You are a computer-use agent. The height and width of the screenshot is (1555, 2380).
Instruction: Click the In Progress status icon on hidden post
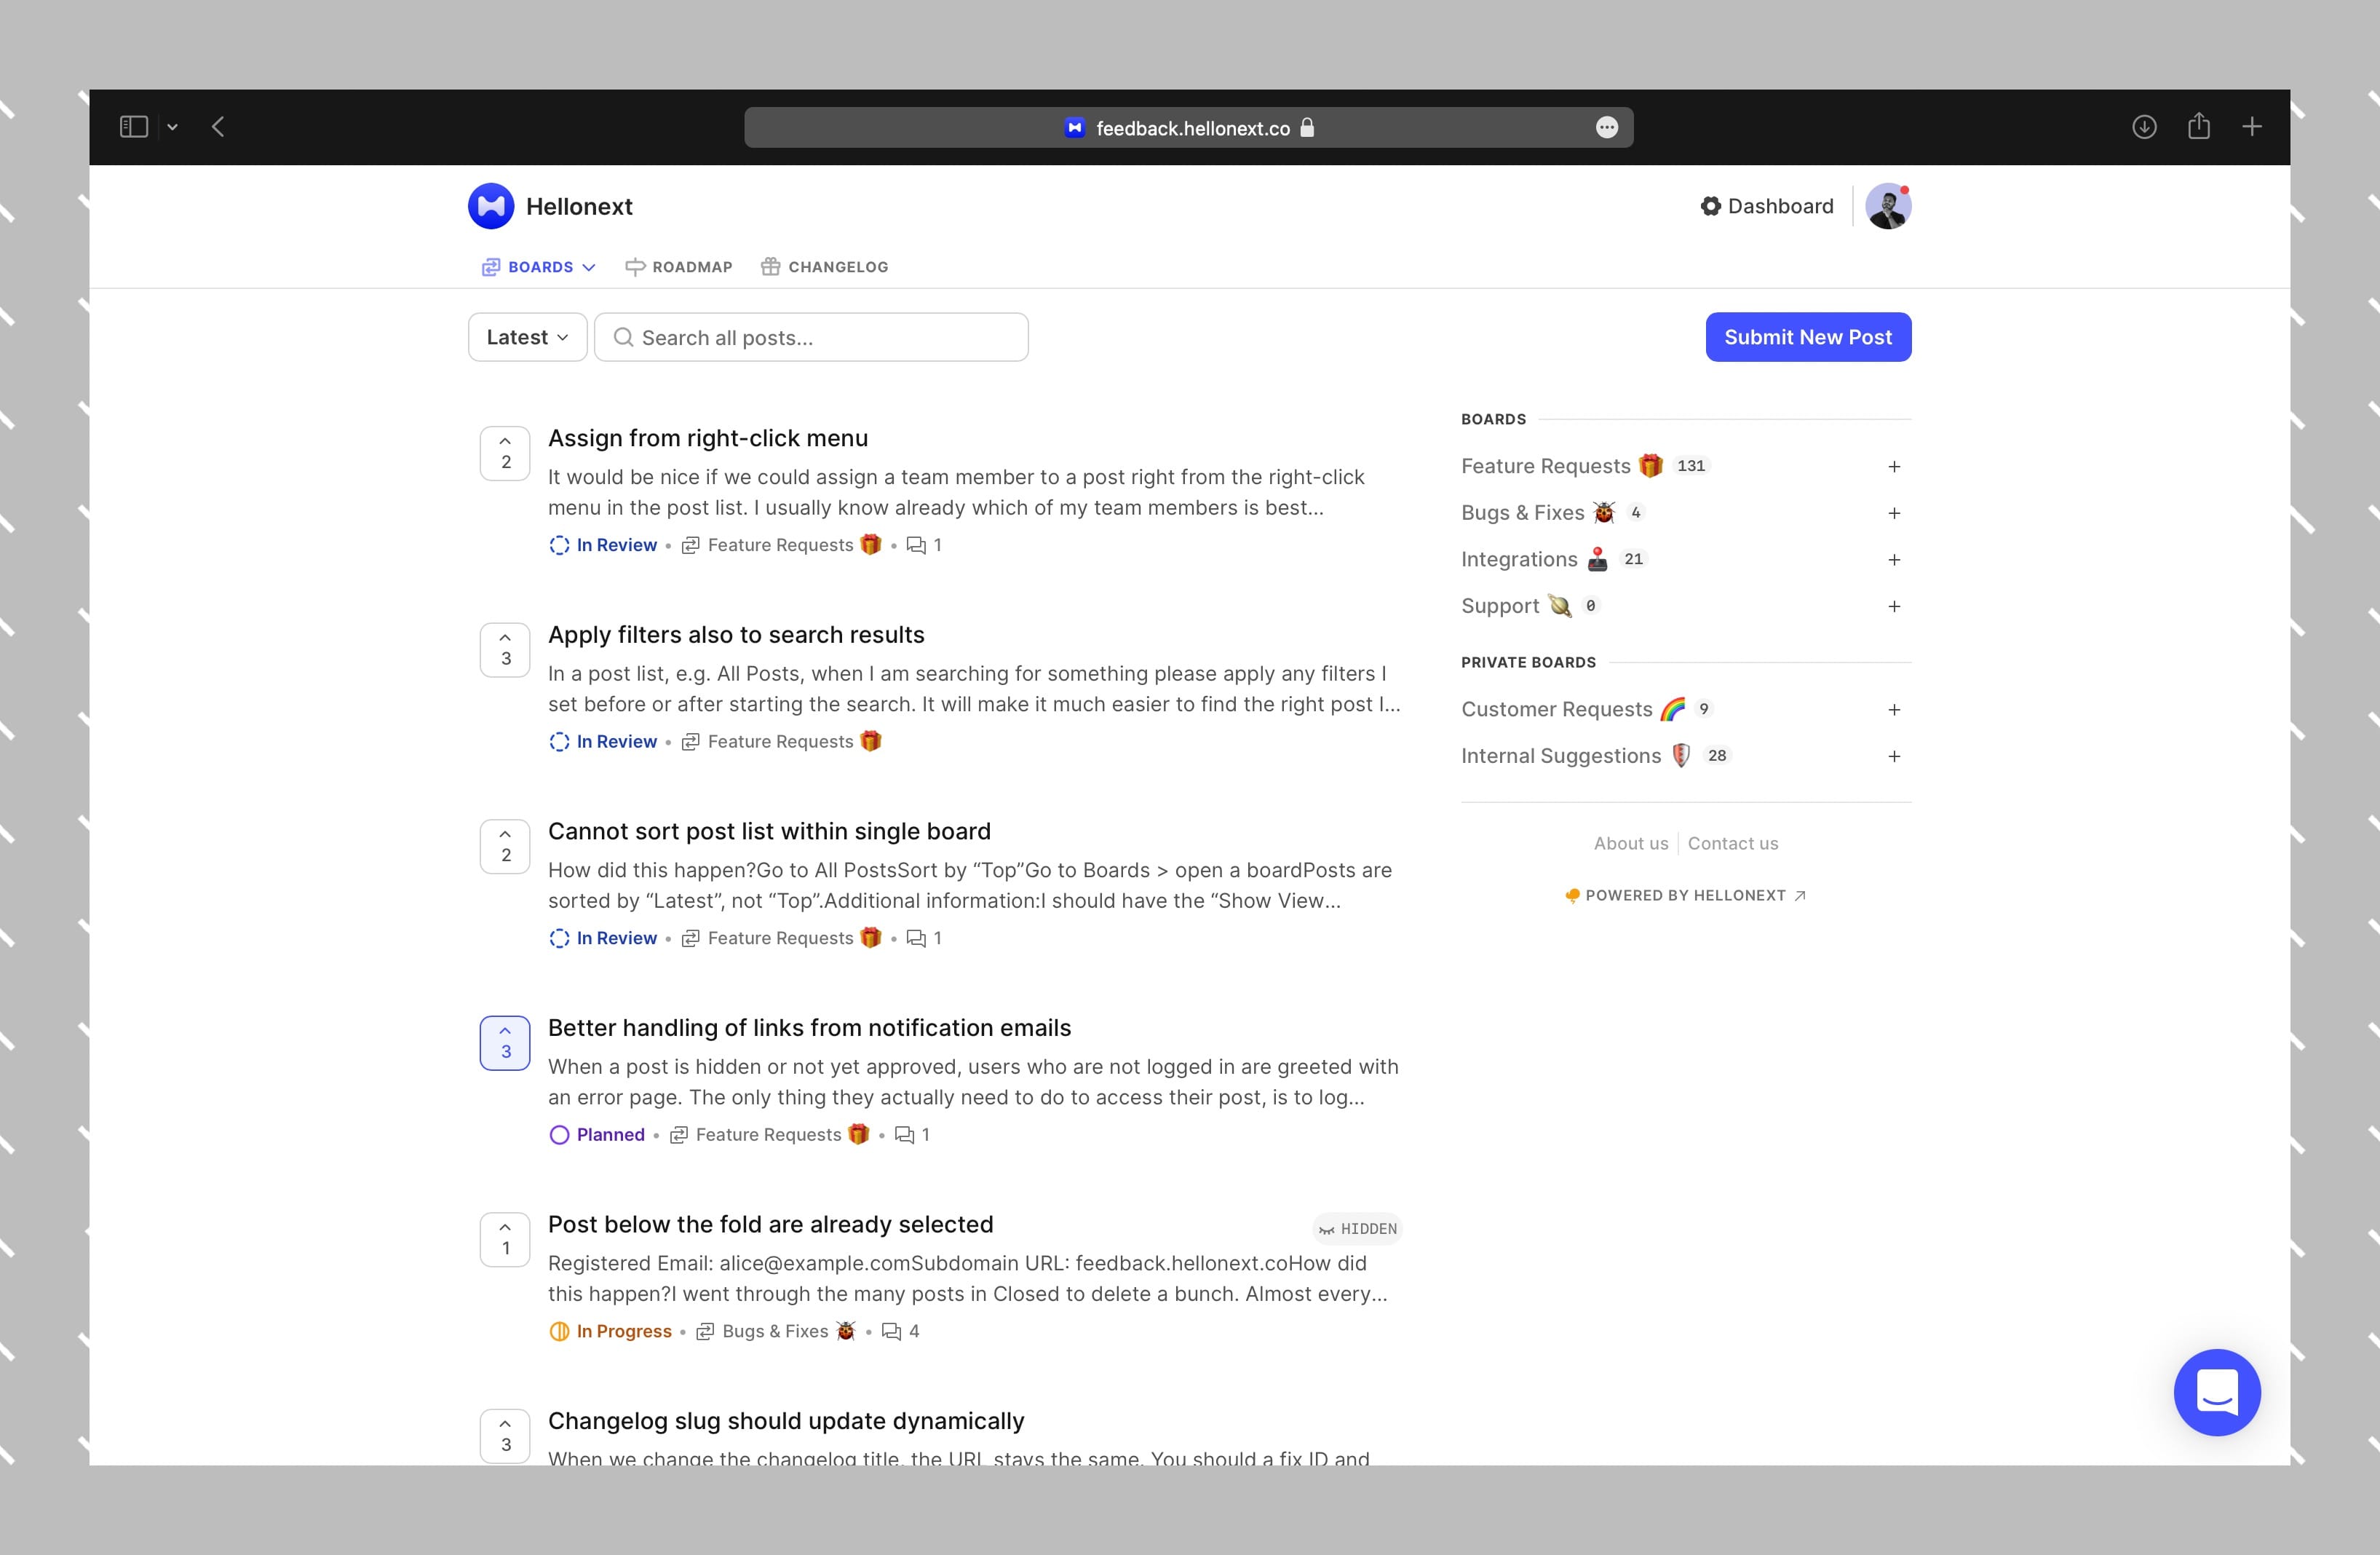(558, 1331)
